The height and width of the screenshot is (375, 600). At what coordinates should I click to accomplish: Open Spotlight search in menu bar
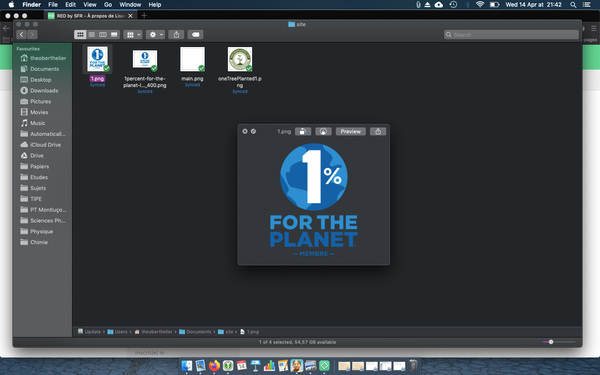[573, 5]
